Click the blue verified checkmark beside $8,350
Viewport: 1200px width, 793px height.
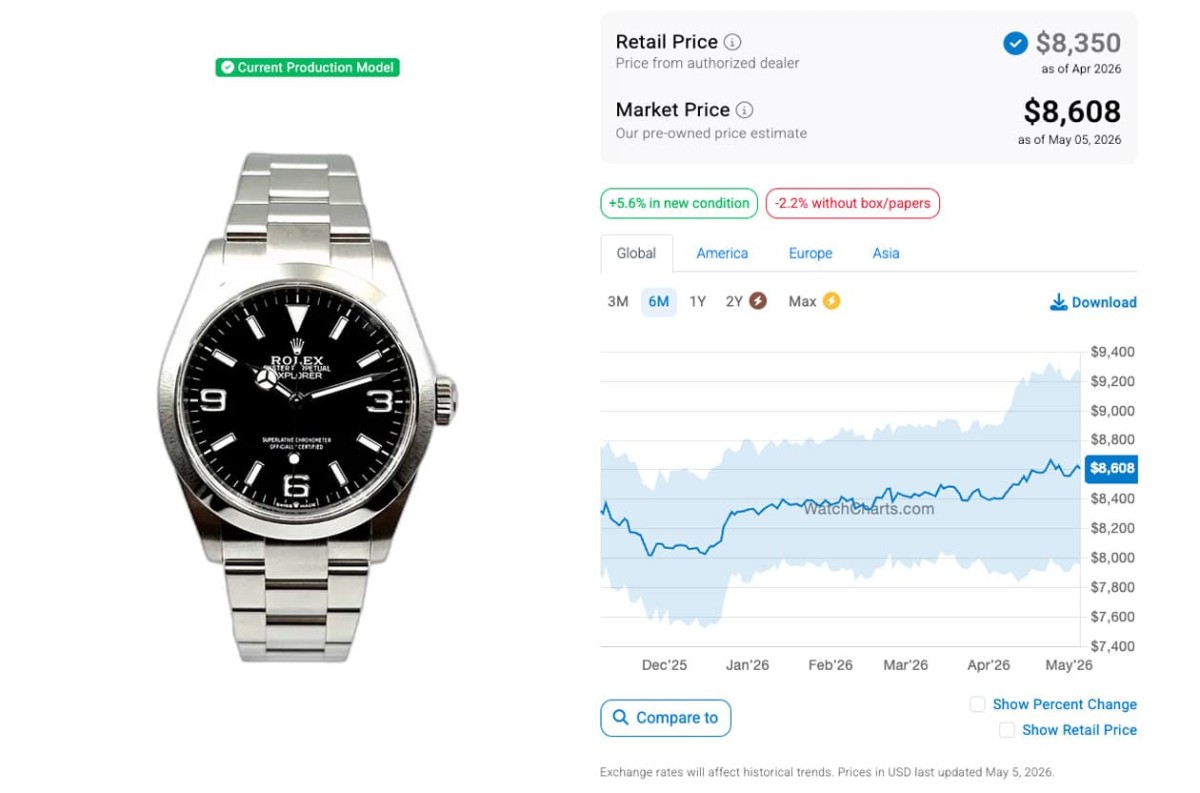1015,43
